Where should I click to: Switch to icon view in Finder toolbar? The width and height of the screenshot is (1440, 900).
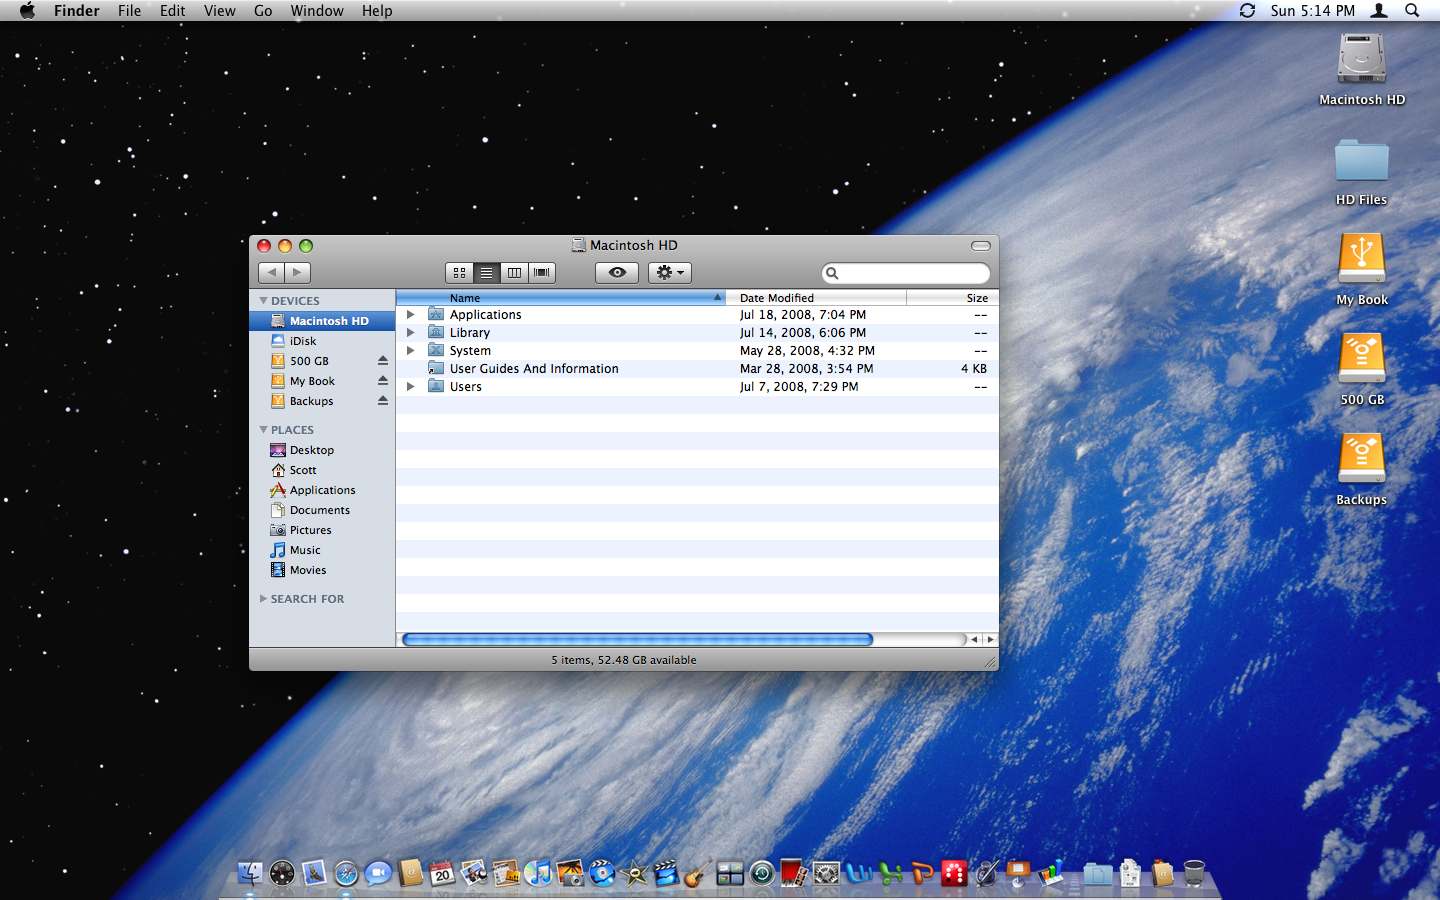pyautogui.click(x=459, y=273)
